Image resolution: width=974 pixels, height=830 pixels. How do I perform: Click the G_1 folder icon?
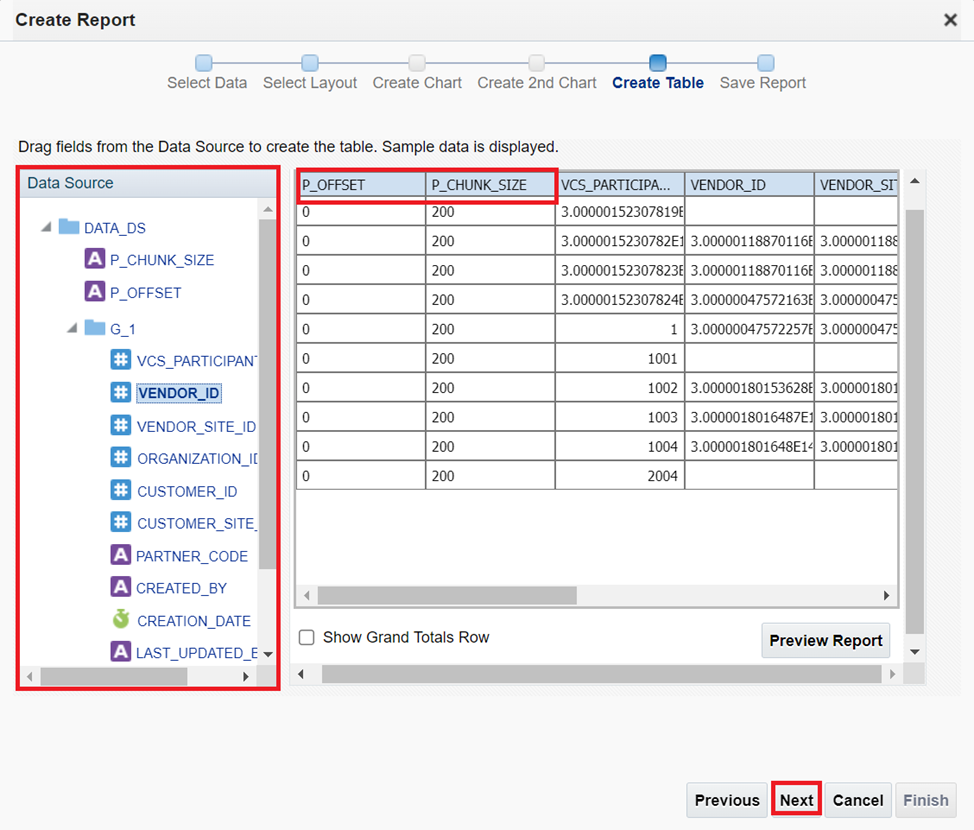click(x=94, y=327)
